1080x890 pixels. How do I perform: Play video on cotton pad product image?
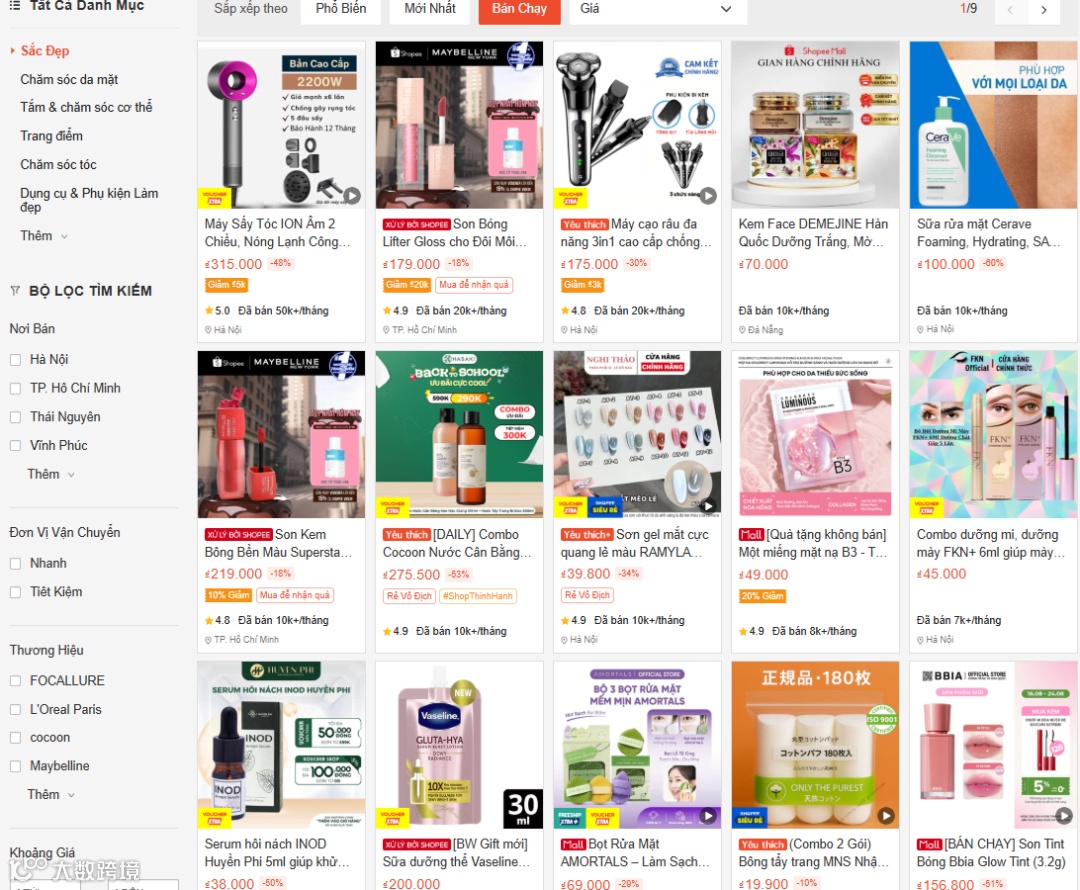tap(886, 816)
